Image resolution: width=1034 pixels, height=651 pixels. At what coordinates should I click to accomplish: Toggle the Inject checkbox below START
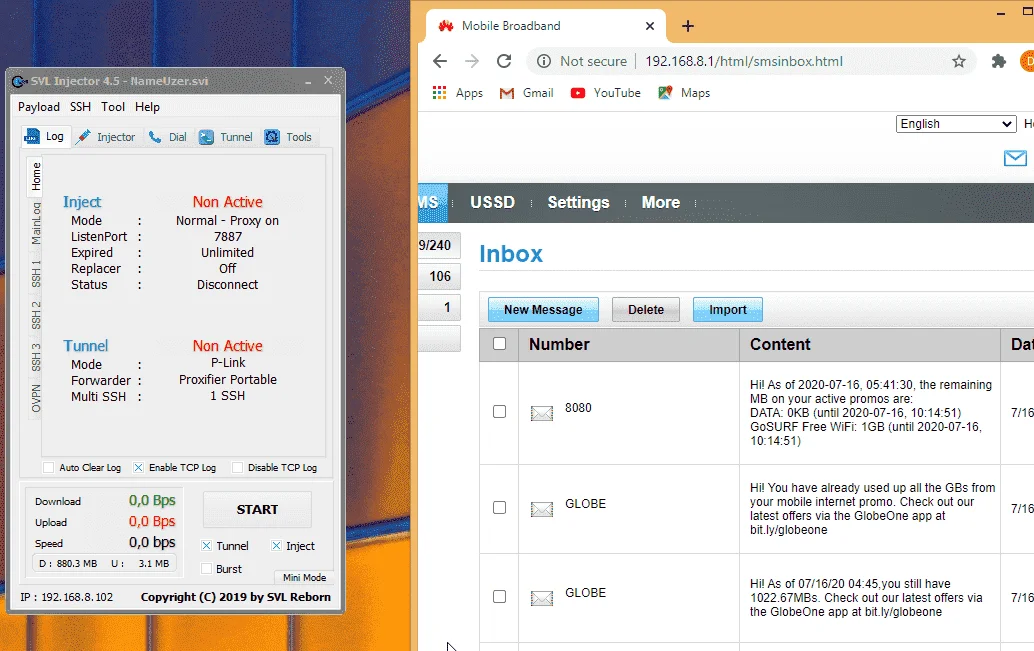[276, 545]
